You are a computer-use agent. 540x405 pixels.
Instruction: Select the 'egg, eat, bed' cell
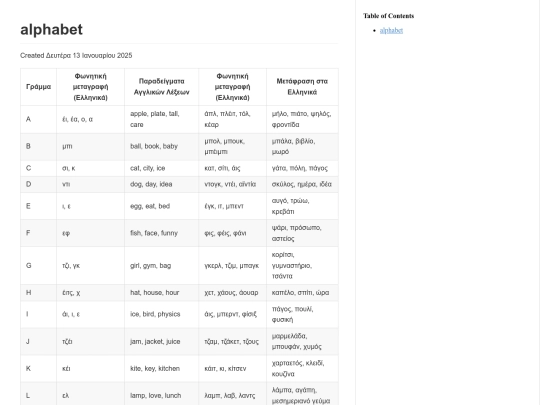coord(162,206)
